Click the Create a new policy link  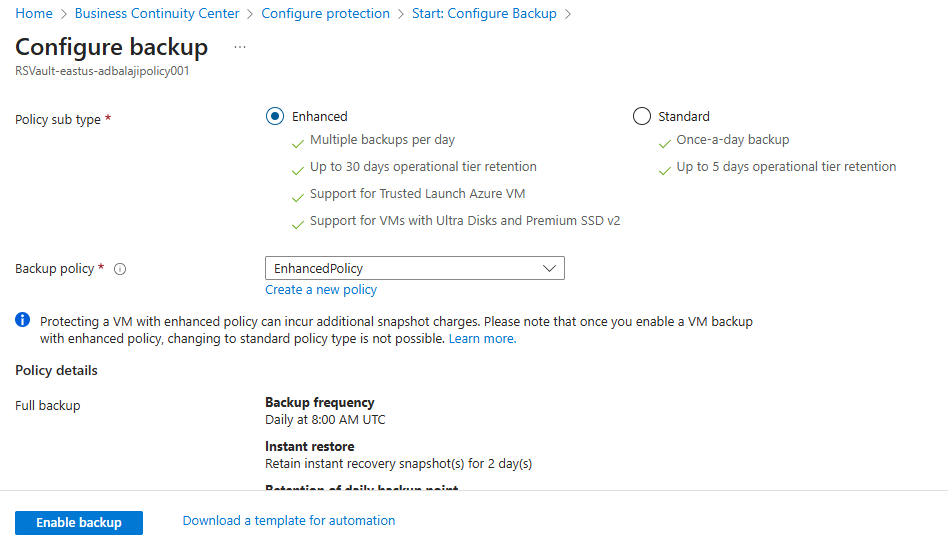click(321, 290)
